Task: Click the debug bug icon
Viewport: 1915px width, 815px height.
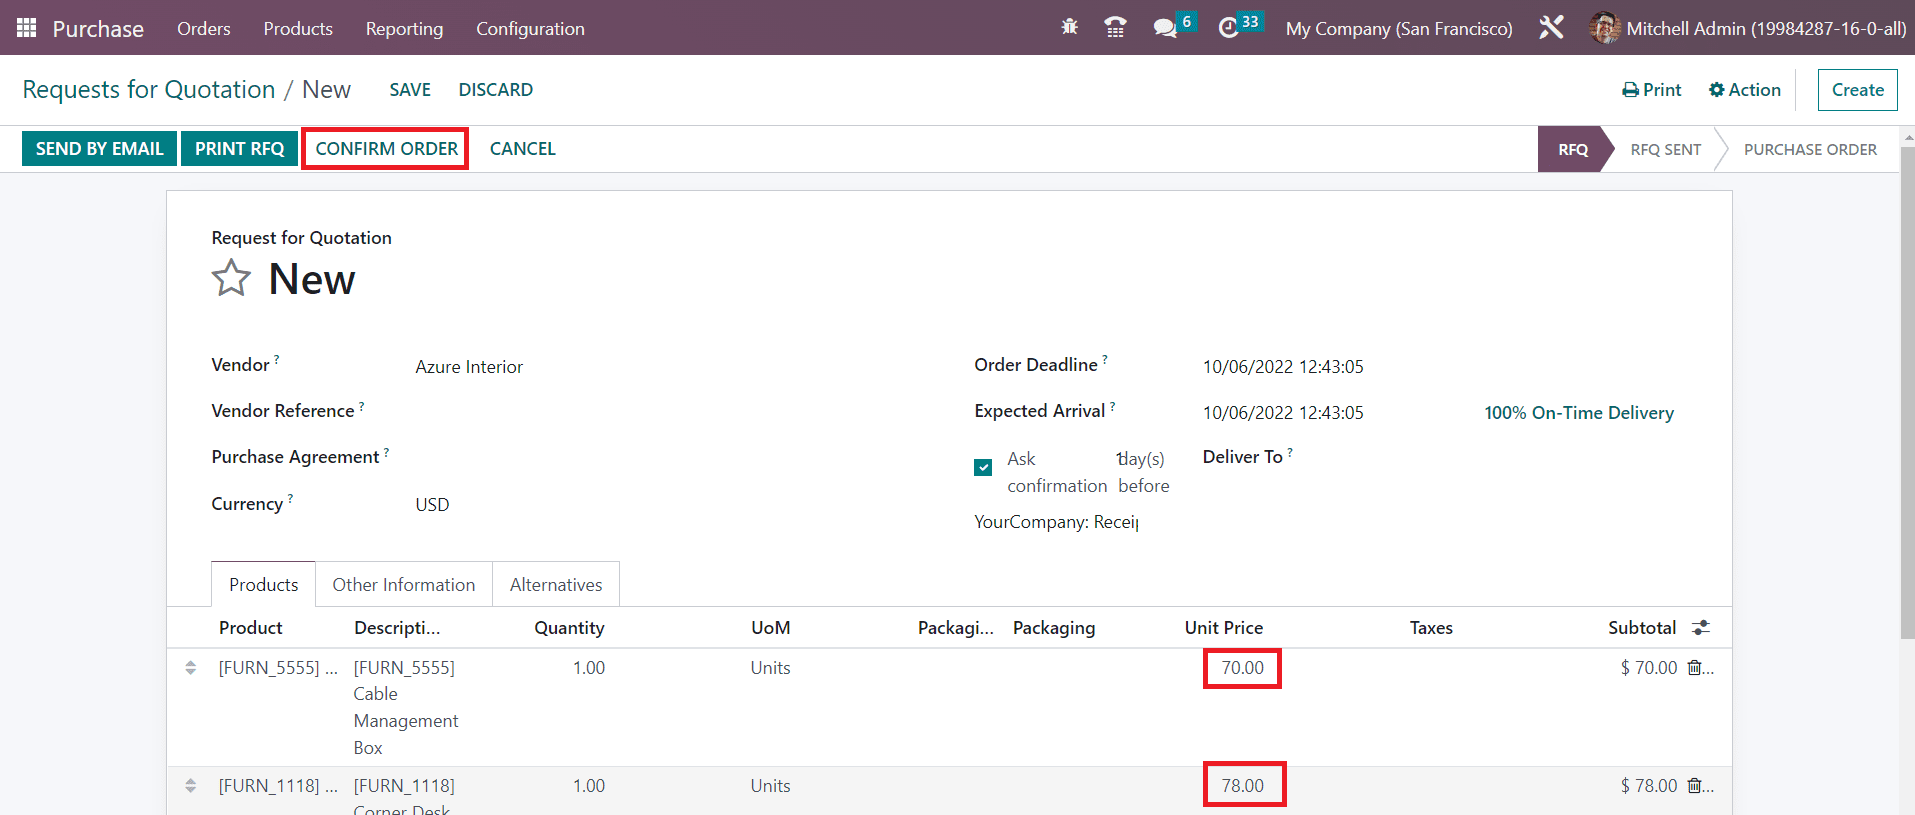Action: click(x=1069, y=28)
